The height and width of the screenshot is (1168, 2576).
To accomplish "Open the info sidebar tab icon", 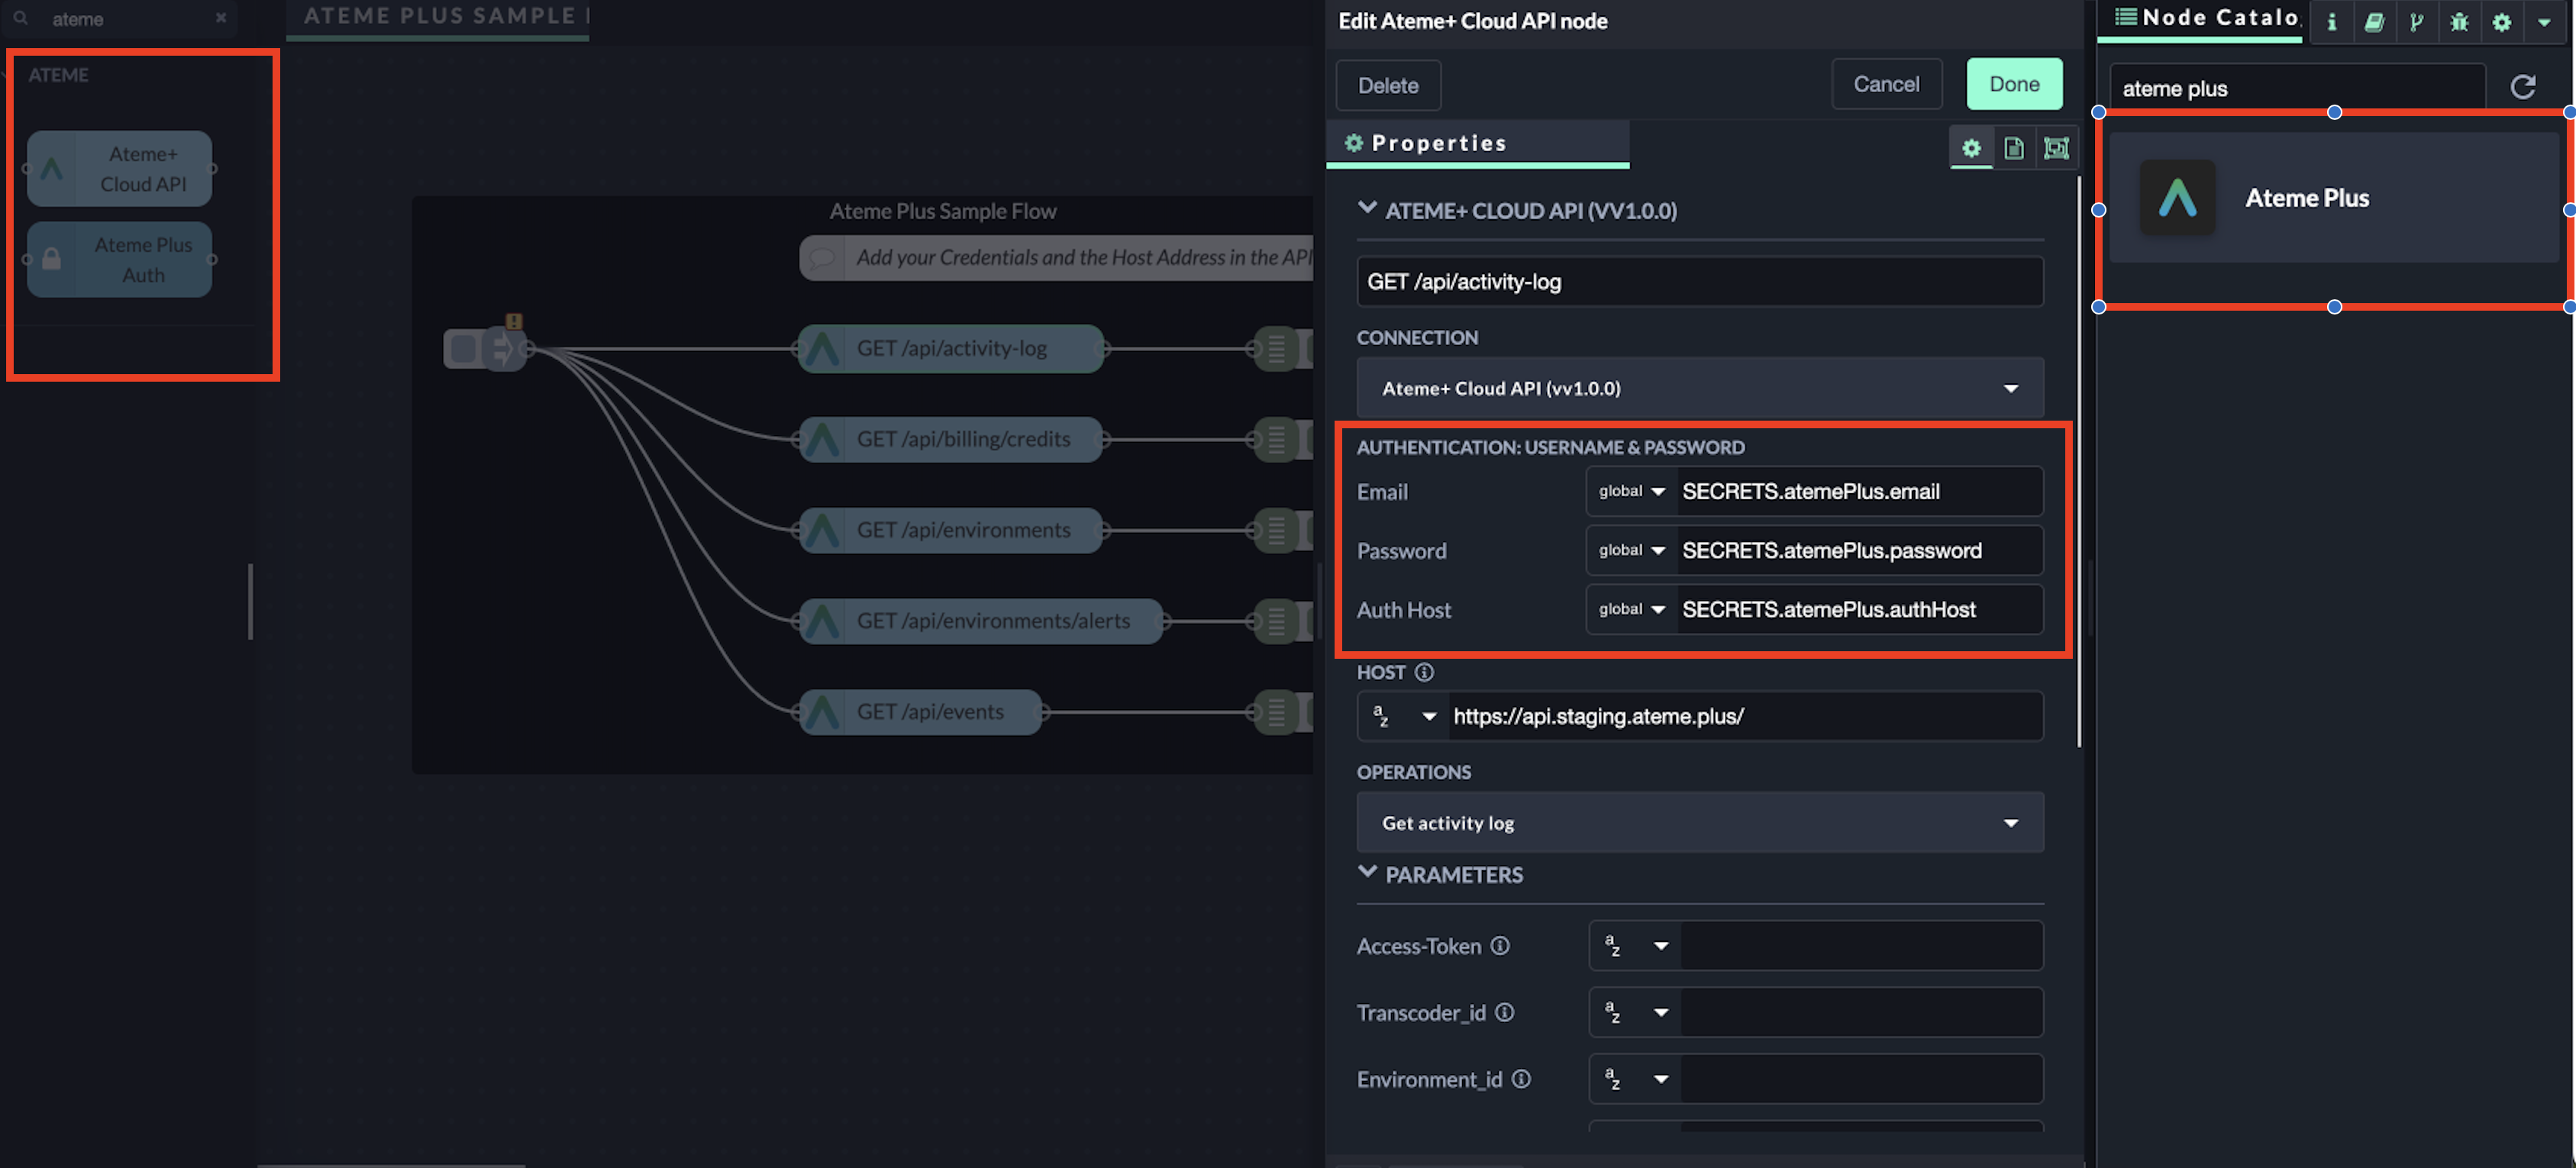I will 2331,22.
